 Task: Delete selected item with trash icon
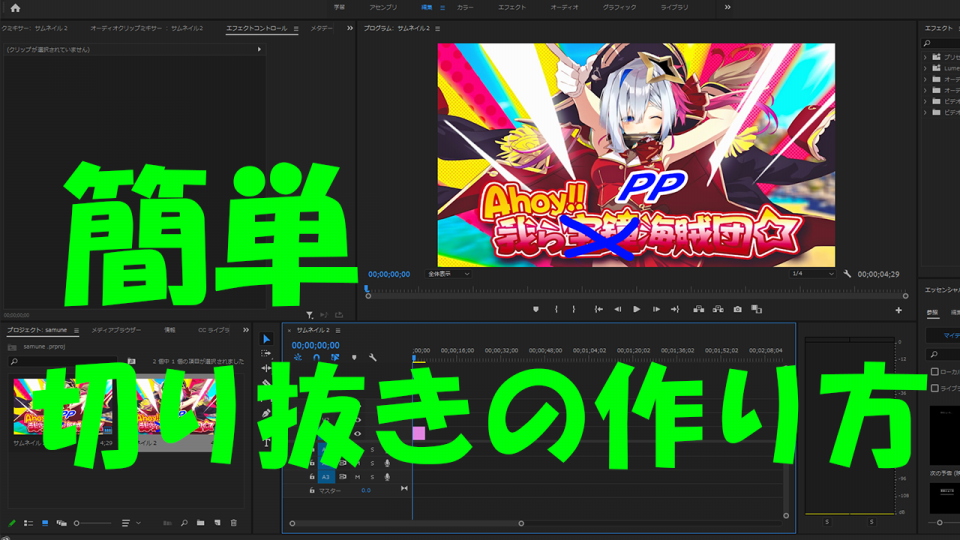[x=234, y=523]
